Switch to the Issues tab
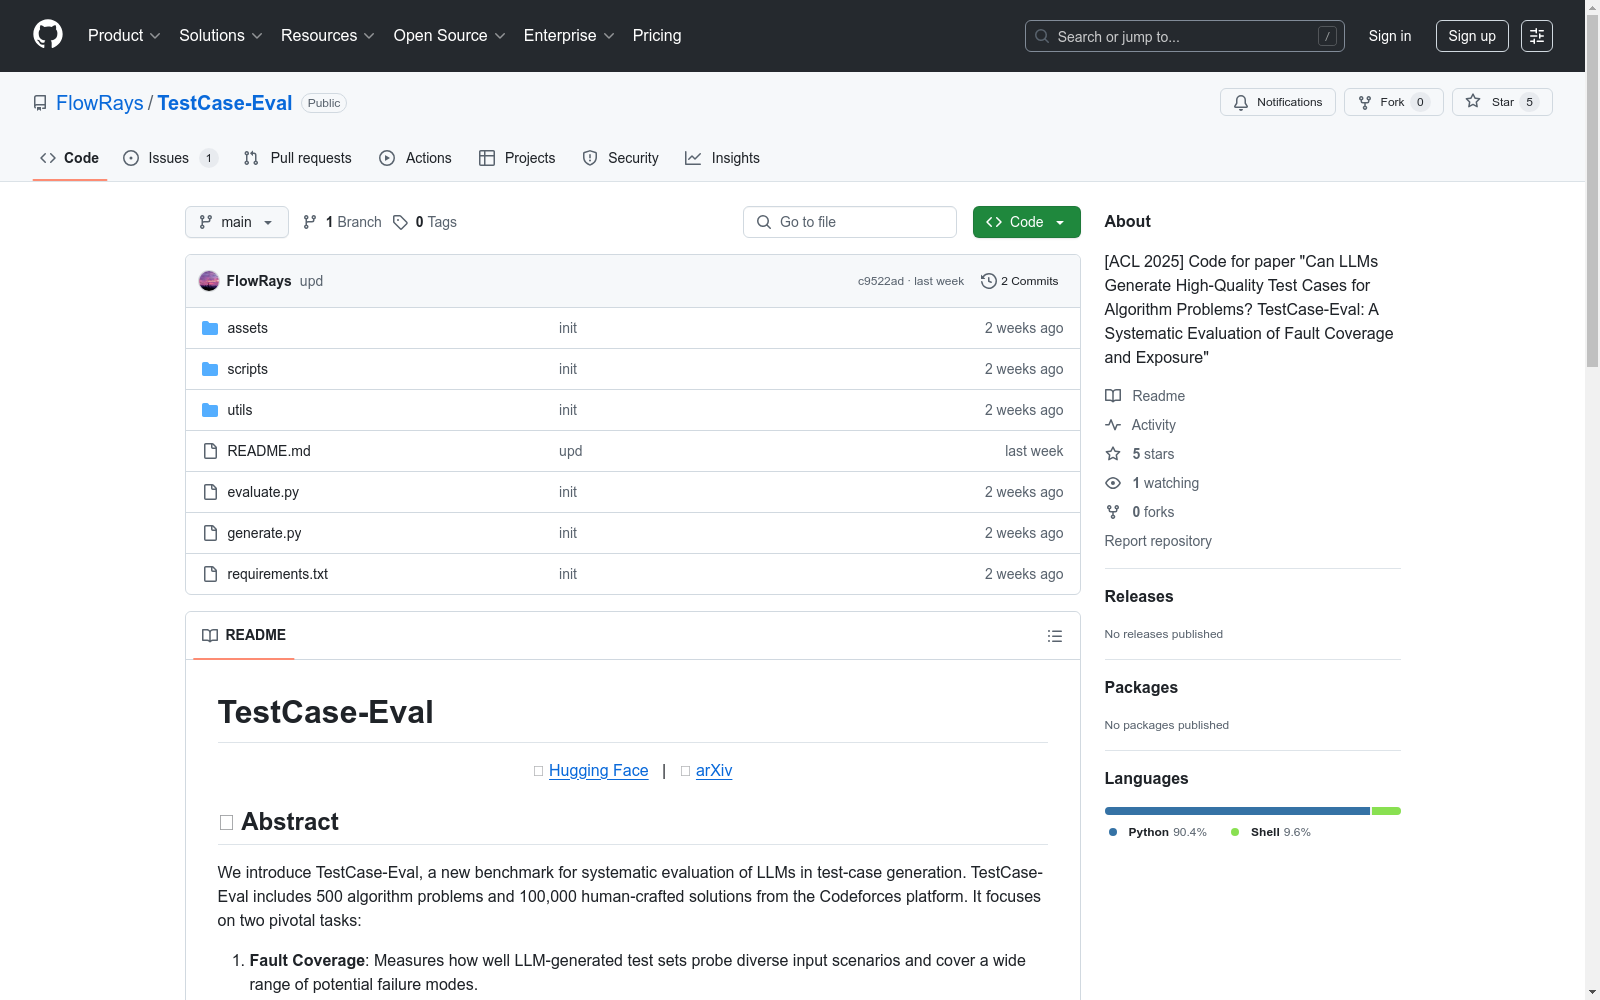Screen dimensions: 1600x1000 (169, 158)
